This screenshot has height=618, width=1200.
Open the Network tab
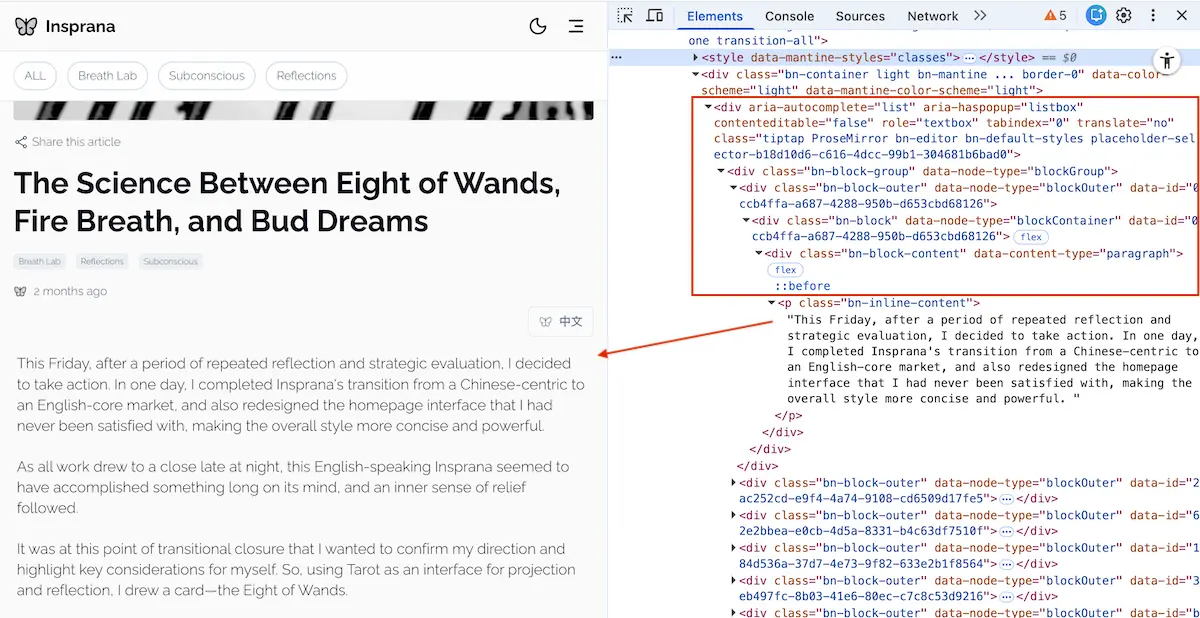point(932,16)
